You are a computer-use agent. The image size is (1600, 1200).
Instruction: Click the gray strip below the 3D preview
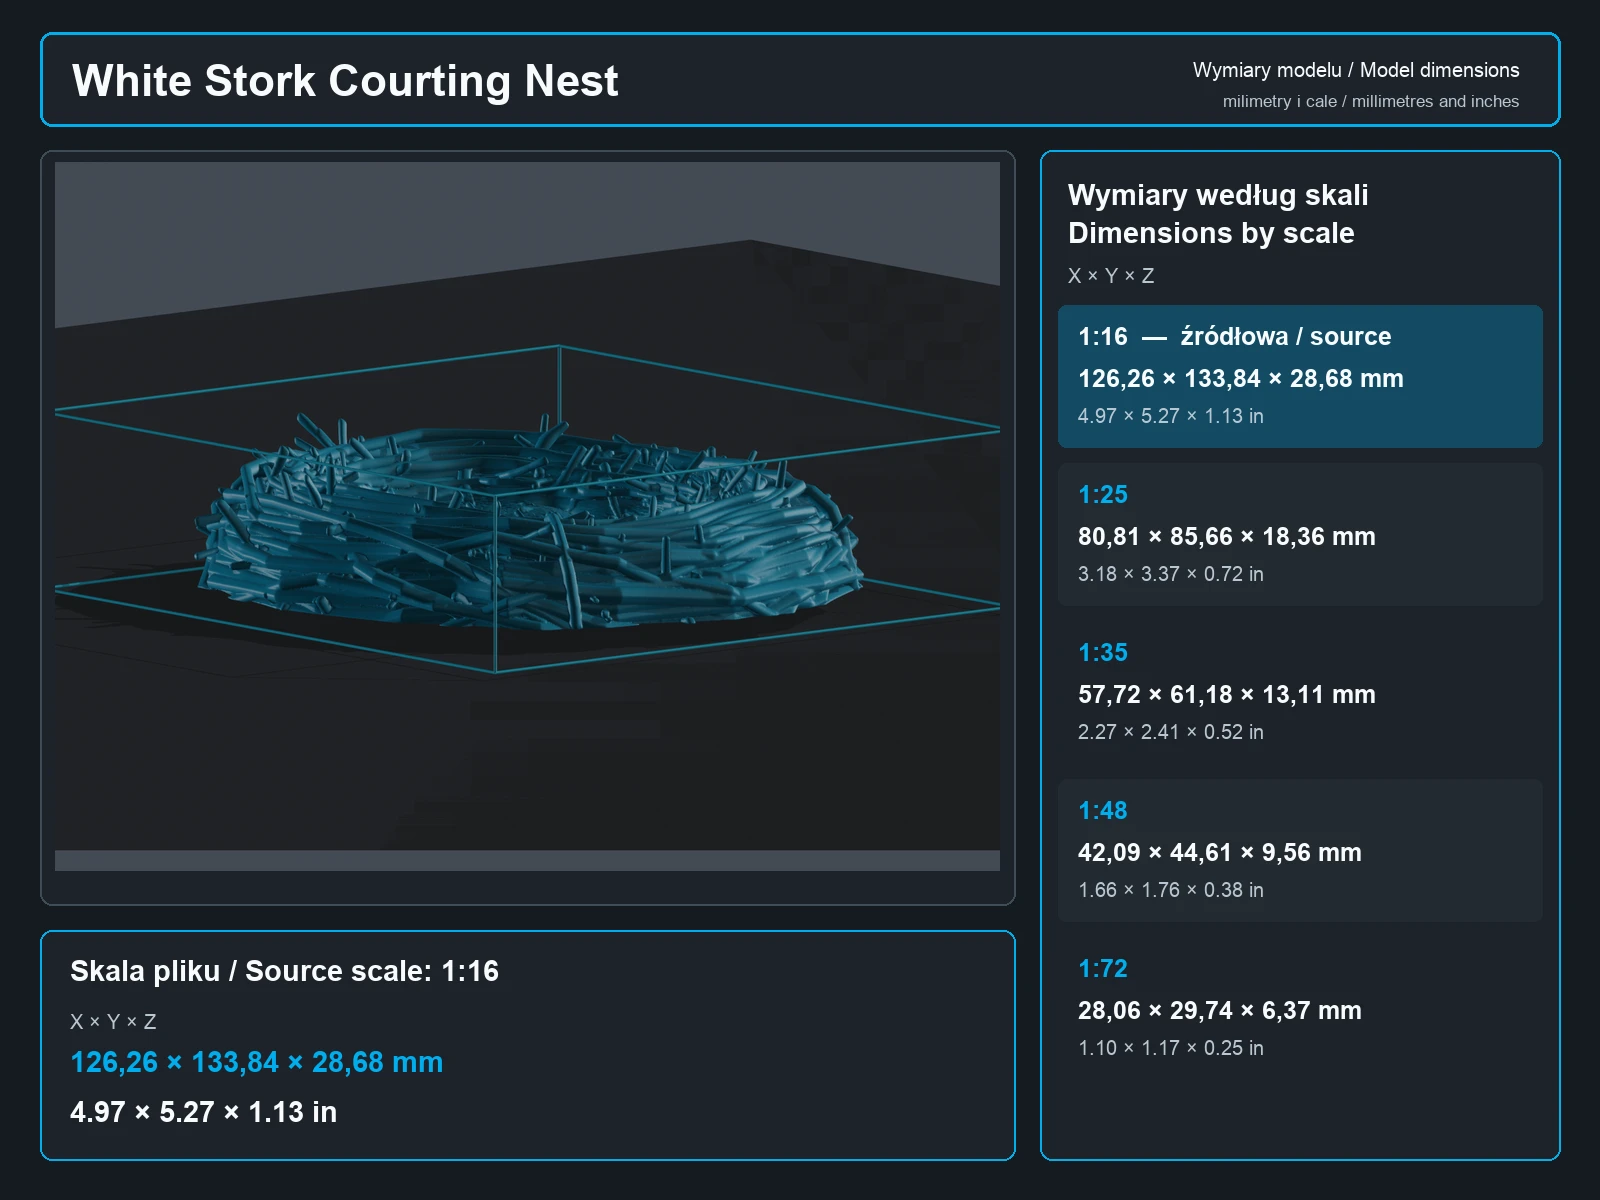(x=527, y=861)
